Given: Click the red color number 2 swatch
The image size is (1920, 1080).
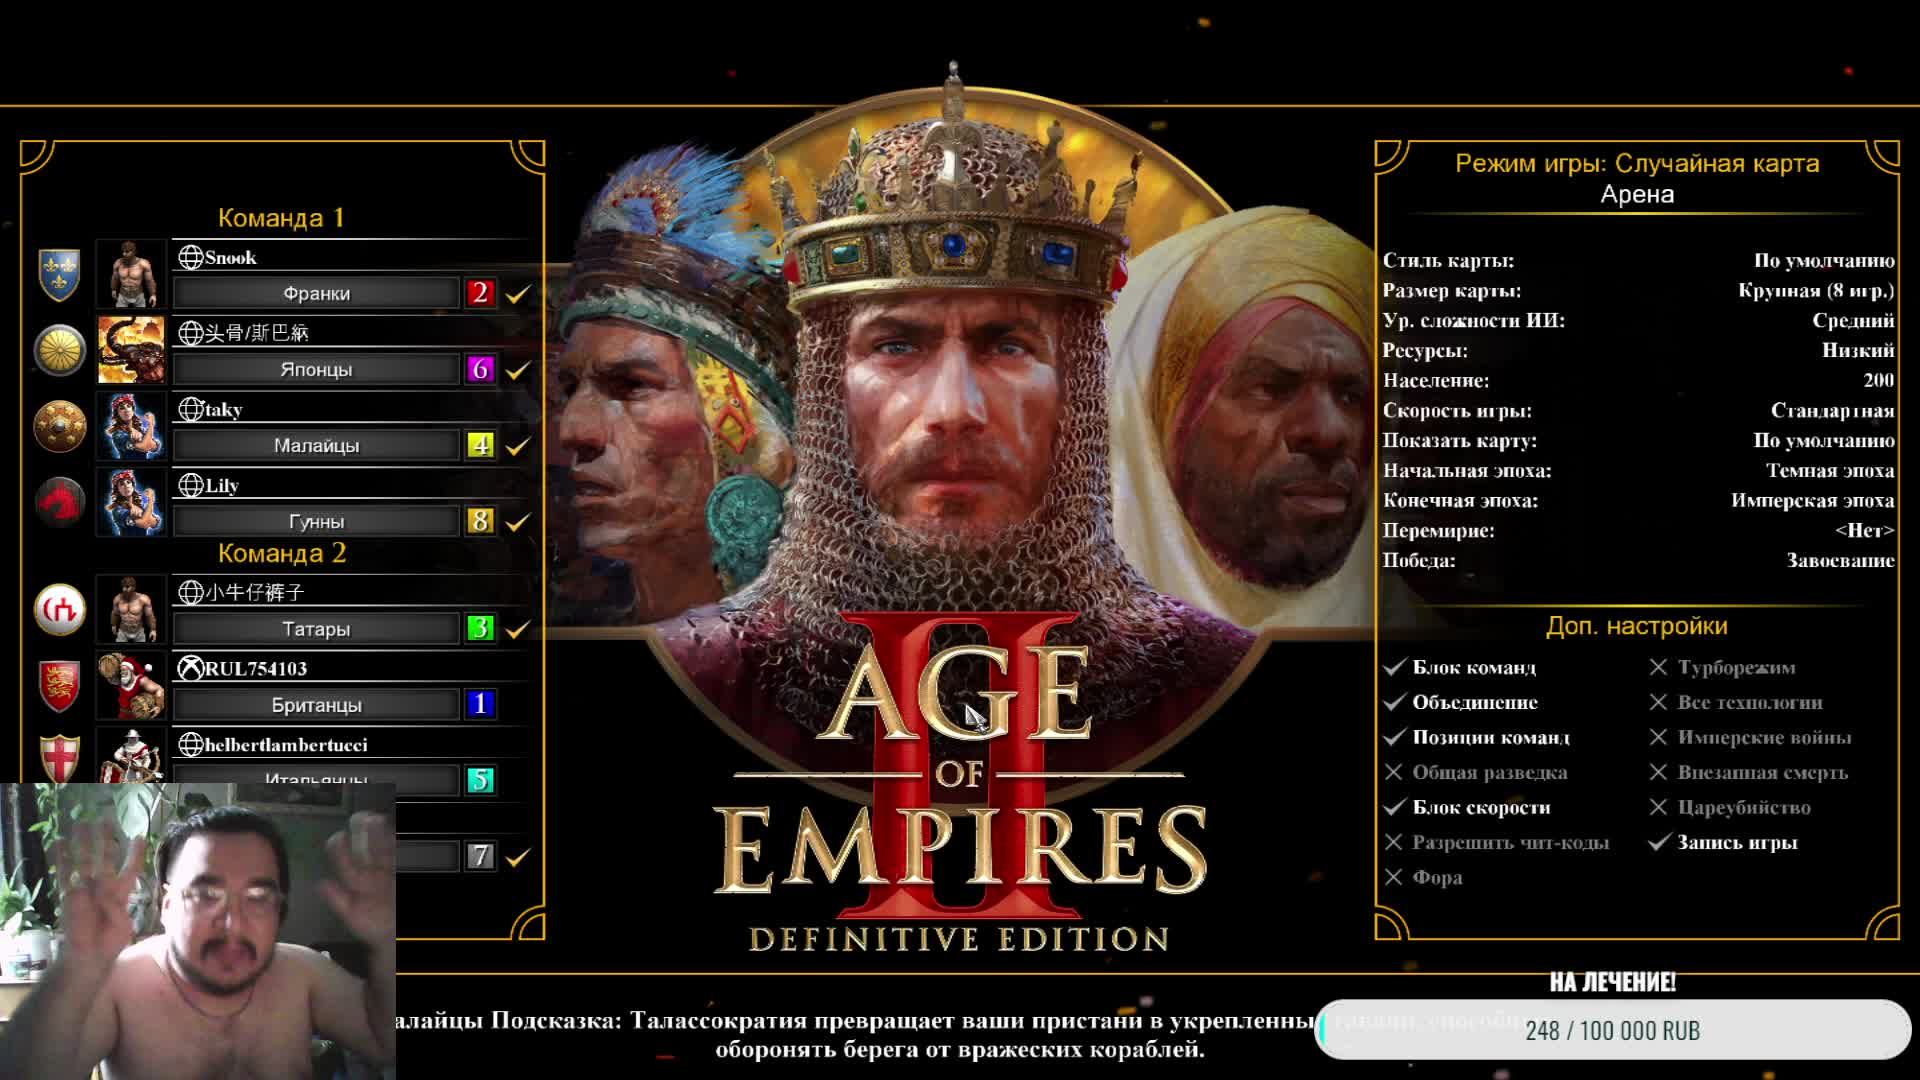Looking at the screenshot, I should click(x=480, y=293).
